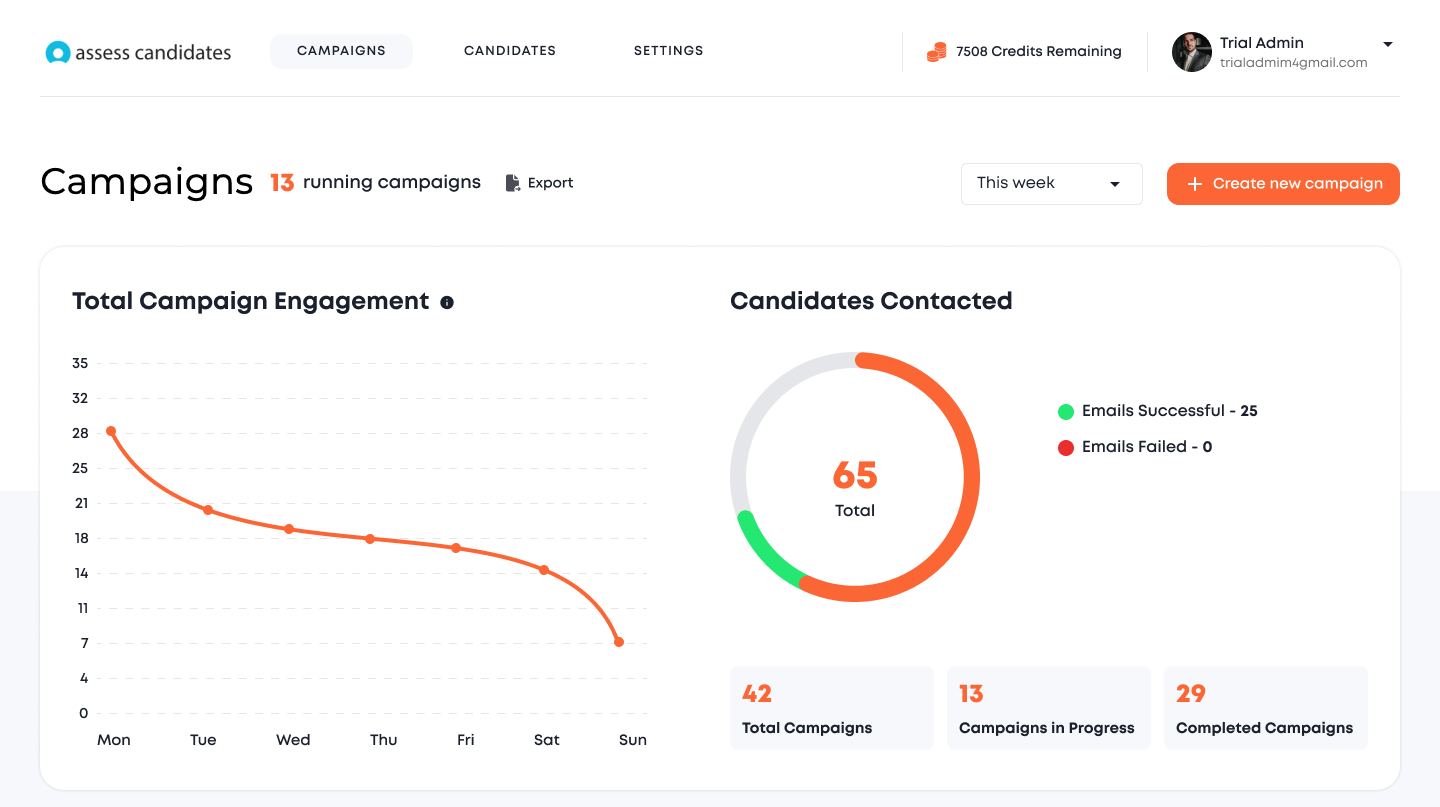Viewport: 1440px width, 807px height.
Task: Click the plus icon in Create new campaign
Action: (x=1194, y=184)
